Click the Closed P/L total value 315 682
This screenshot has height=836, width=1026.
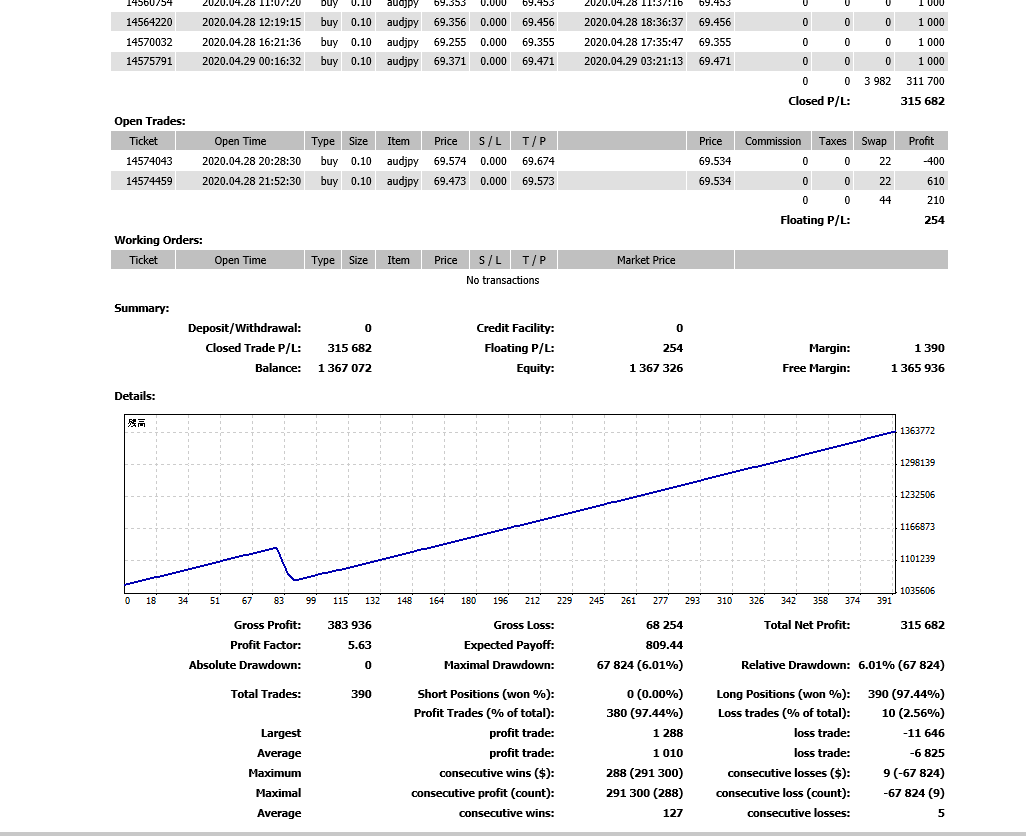(922, 101)
